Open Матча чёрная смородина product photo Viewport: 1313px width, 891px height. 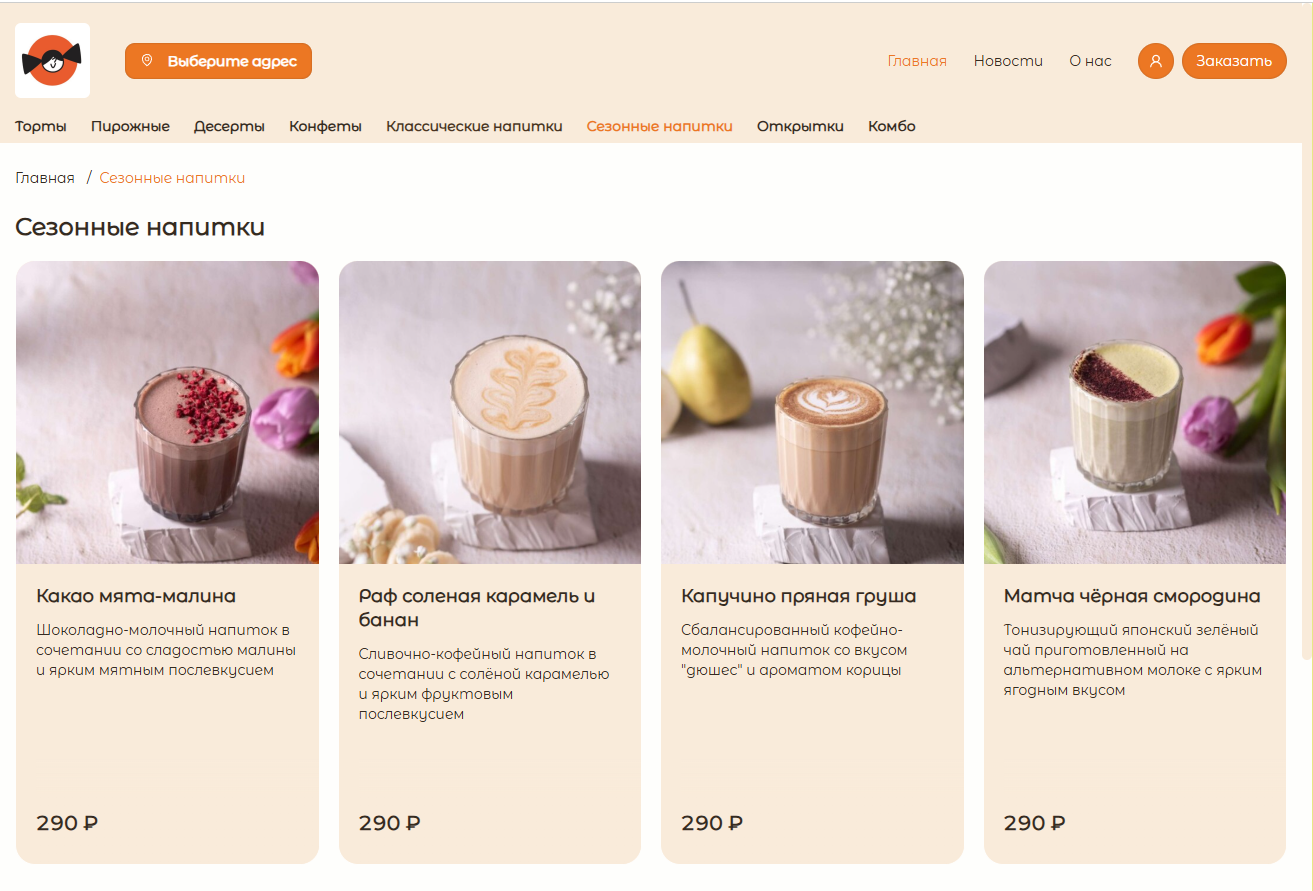point(1135,412)
